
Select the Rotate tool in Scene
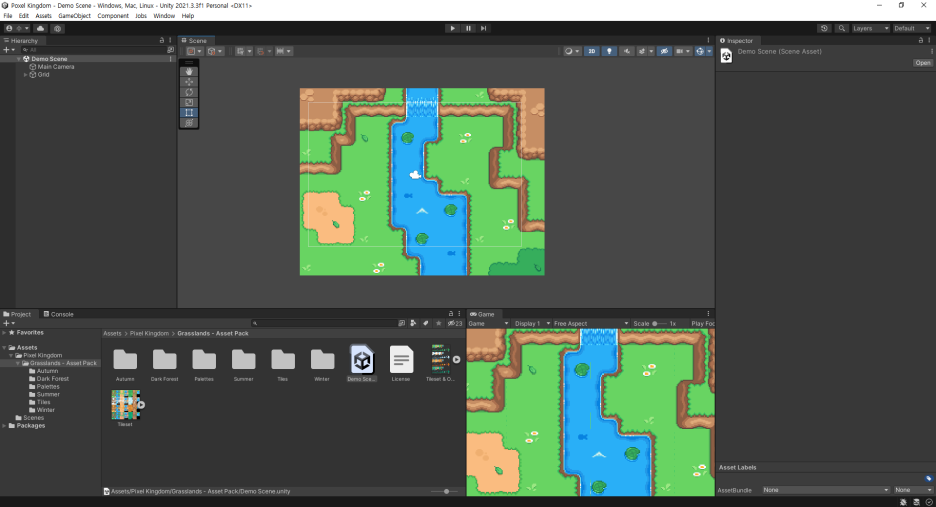coord(189,92)
